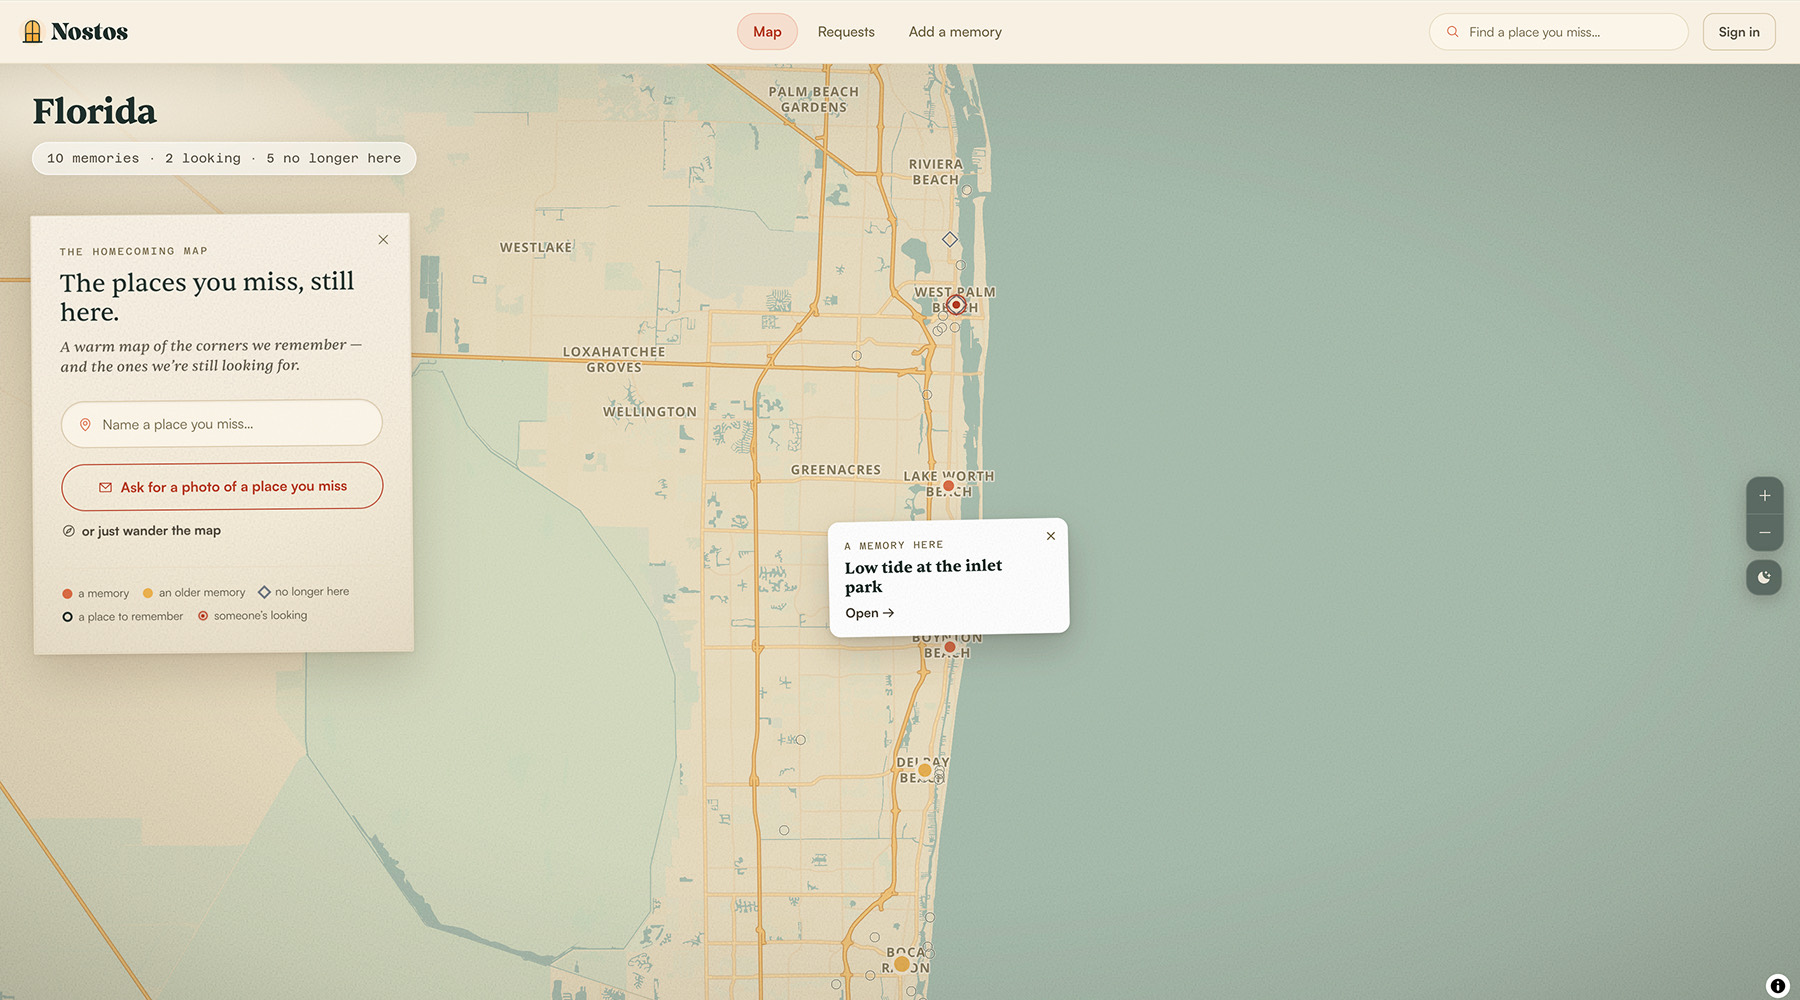Open the Requests tab

[x=846, y=32]
